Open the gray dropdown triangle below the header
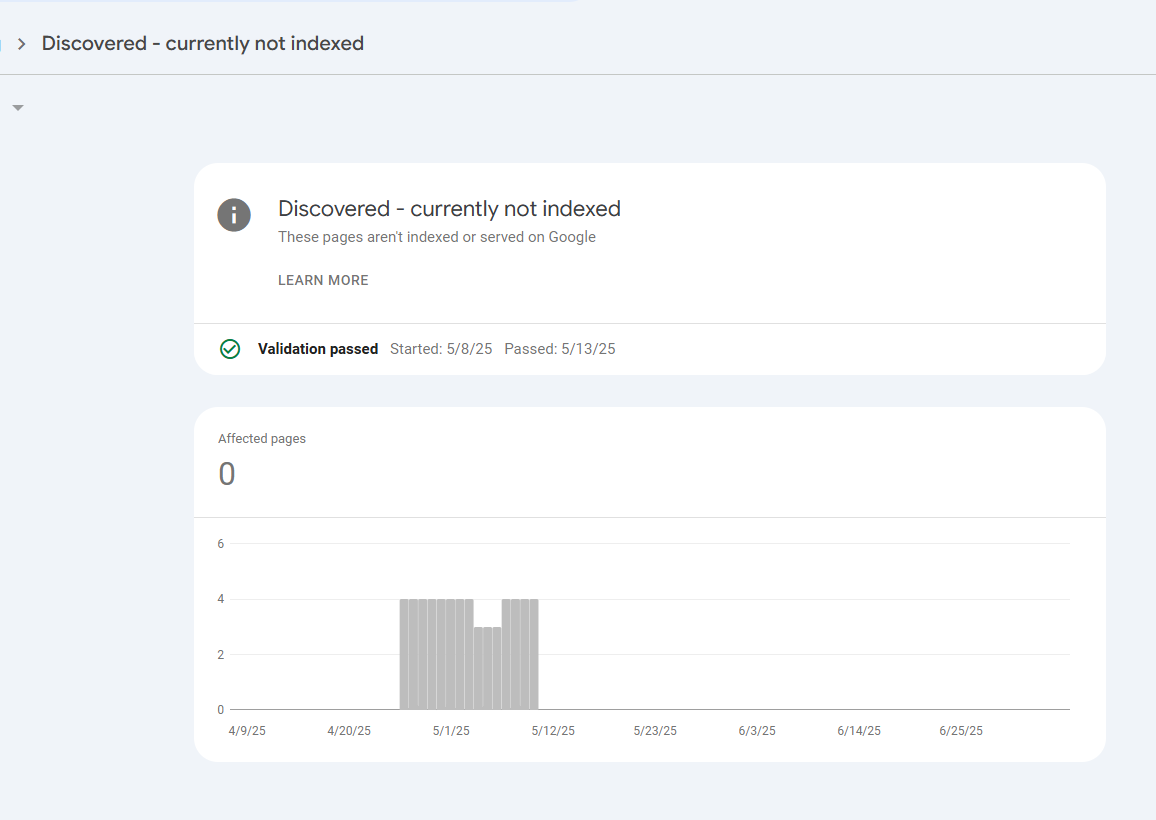The image size is (1156, 820). click(16, 106)
